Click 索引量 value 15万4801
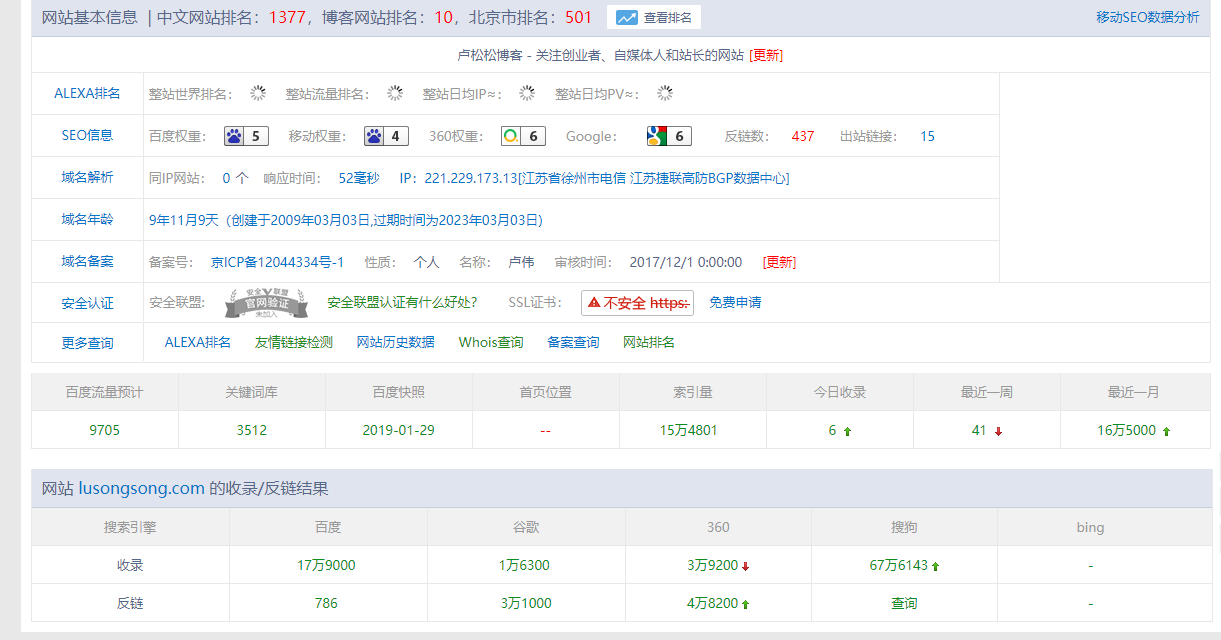This screenshot has height=640, width=1221. (688, 430)
